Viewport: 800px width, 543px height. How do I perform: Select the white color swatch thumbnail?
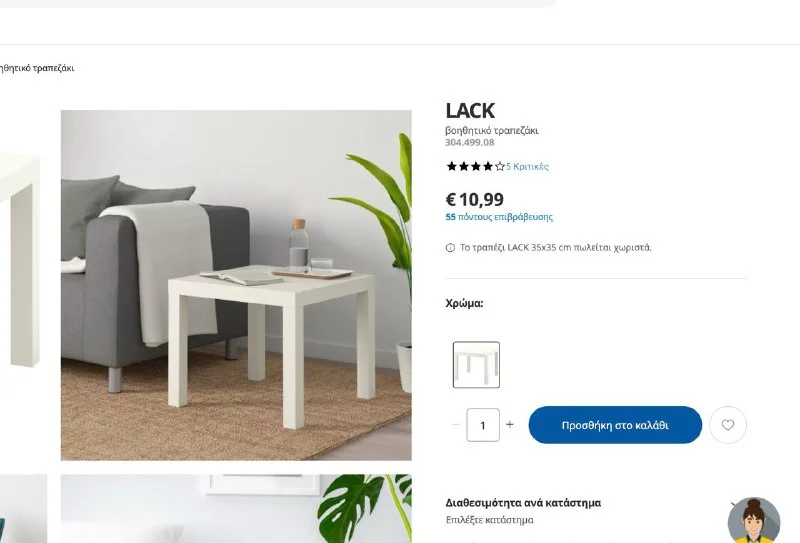pos(476,365)
